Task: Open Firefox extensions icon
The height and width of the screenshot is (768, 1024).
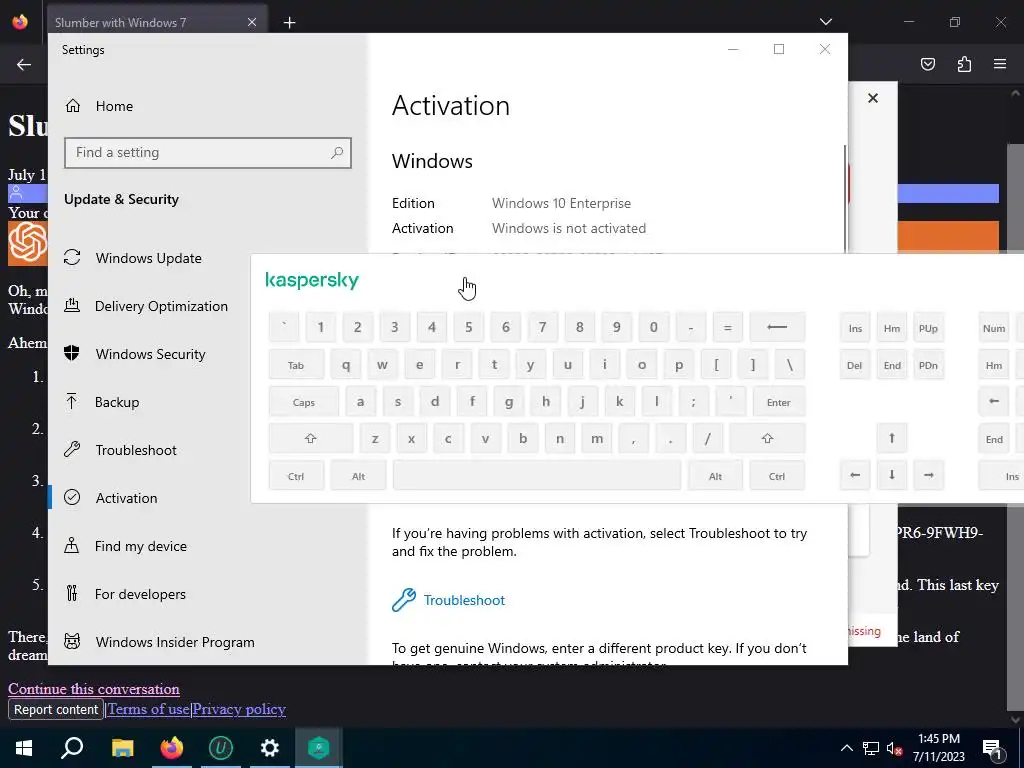Action: (964, 64)
